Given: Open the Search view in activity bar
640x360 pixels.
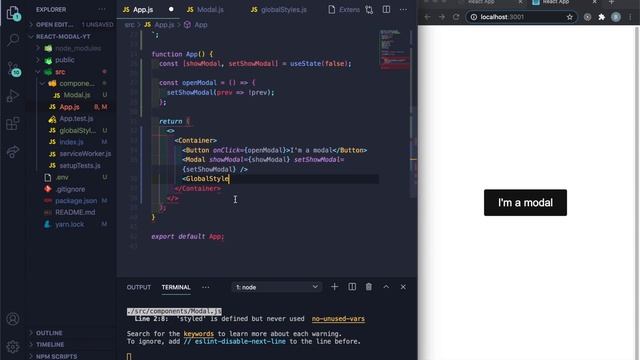Looking at the screenshot, I should tap(13, 40).
